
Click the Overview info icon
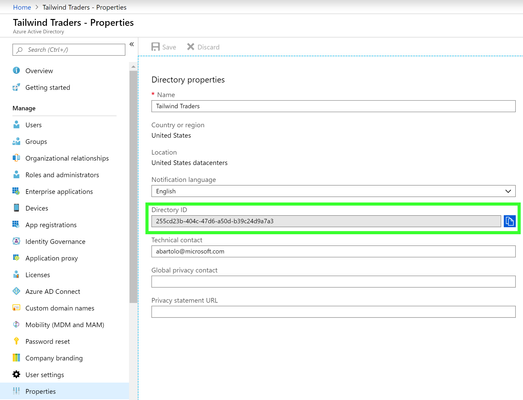16,70
